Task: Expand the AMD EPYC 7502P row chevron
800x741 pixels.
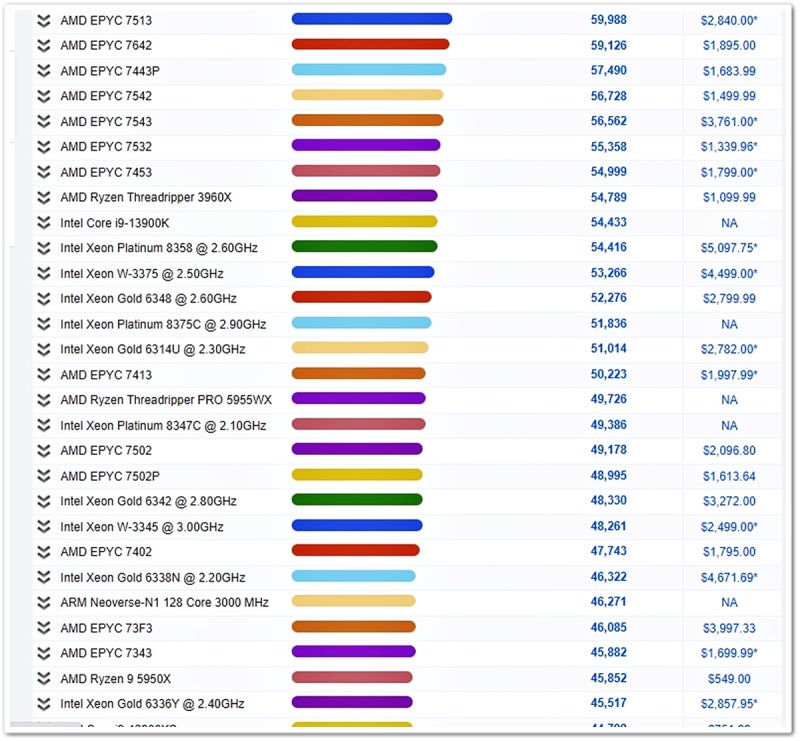Action: point(44,476)
